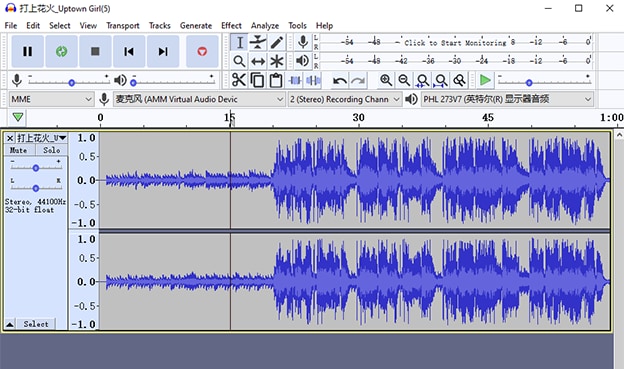The width and height of the screenshot is (624, 369).
Task: Copy the selection with the Copy icon
Action: (257, 80)
